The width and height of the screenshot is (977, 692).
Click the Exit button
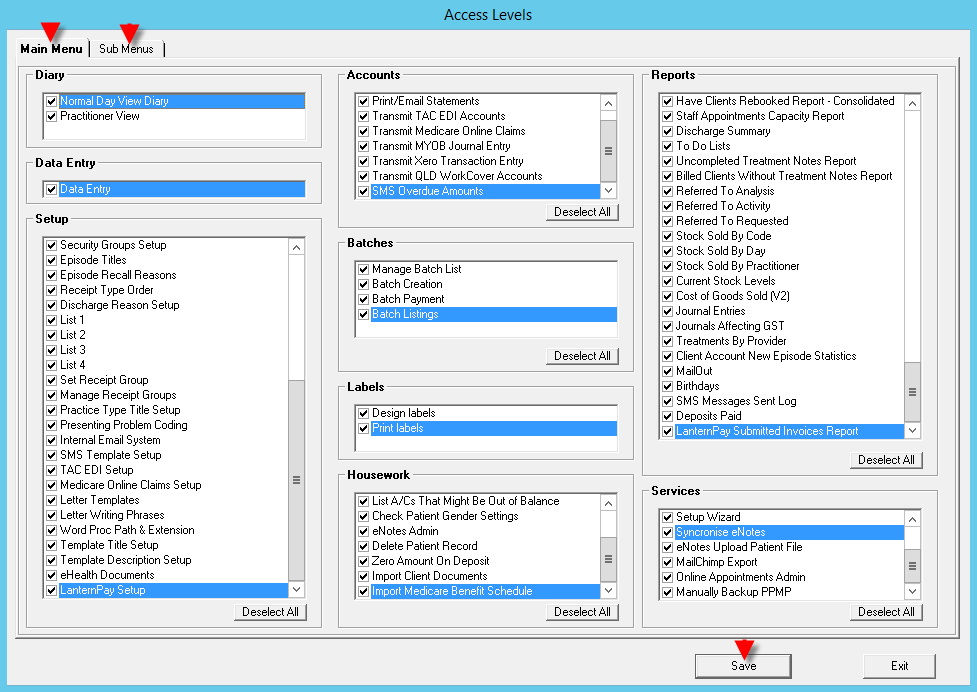pos(899,666)
